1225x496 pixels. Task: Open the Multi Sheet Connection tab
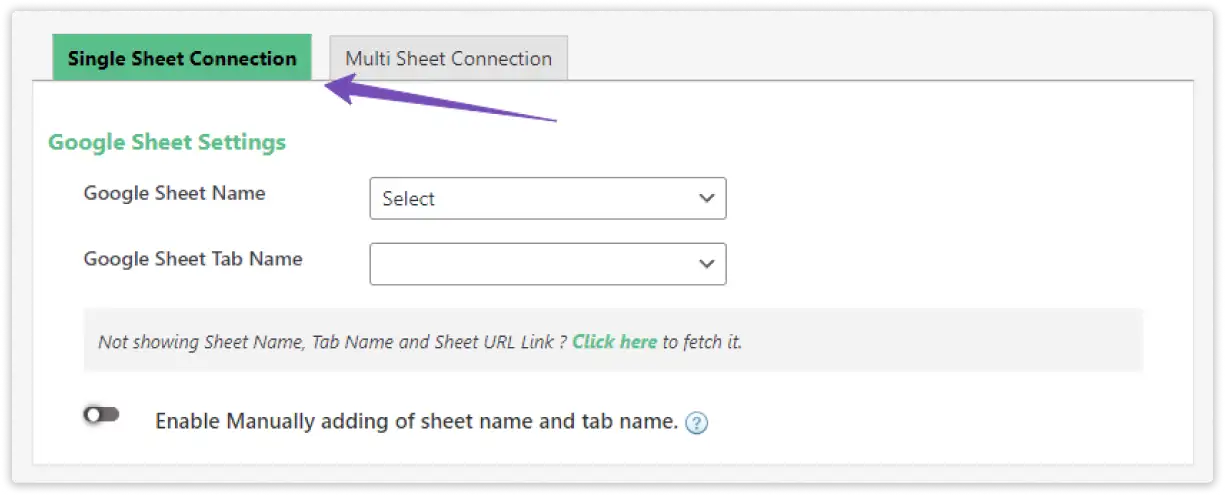(448, 58)
